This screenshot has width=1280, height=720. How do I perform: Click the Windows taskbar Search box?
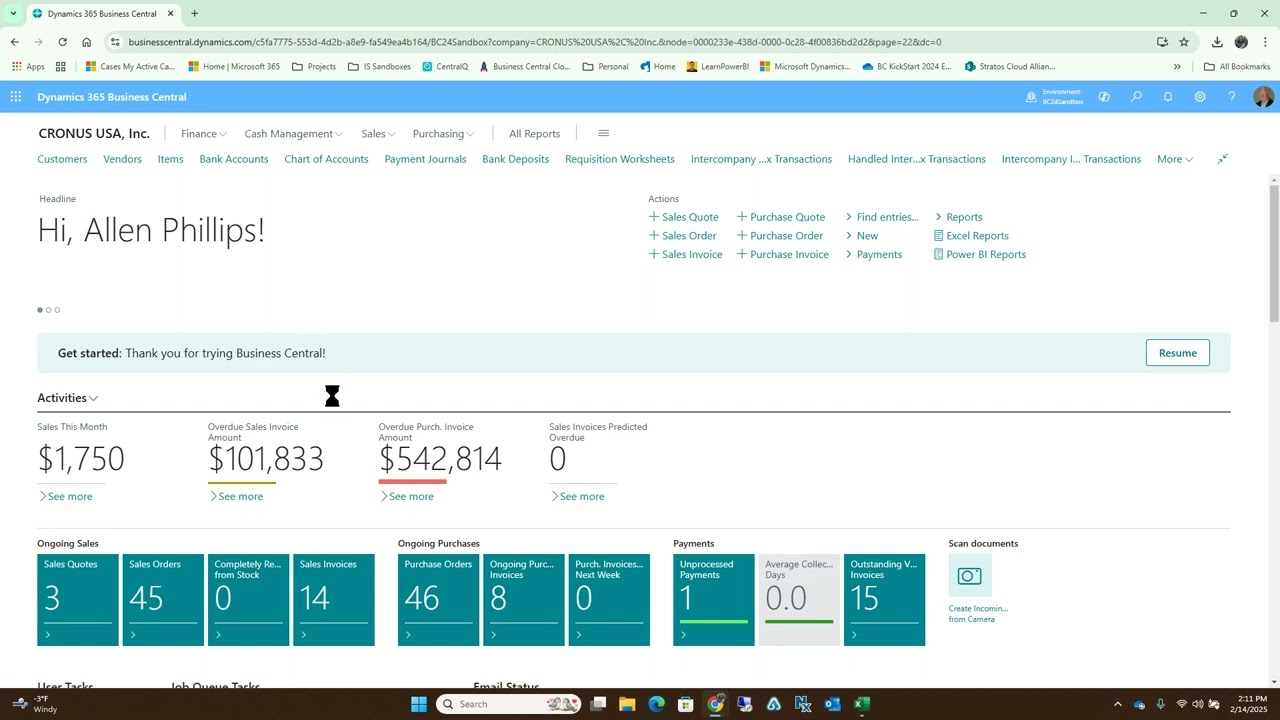508,704
